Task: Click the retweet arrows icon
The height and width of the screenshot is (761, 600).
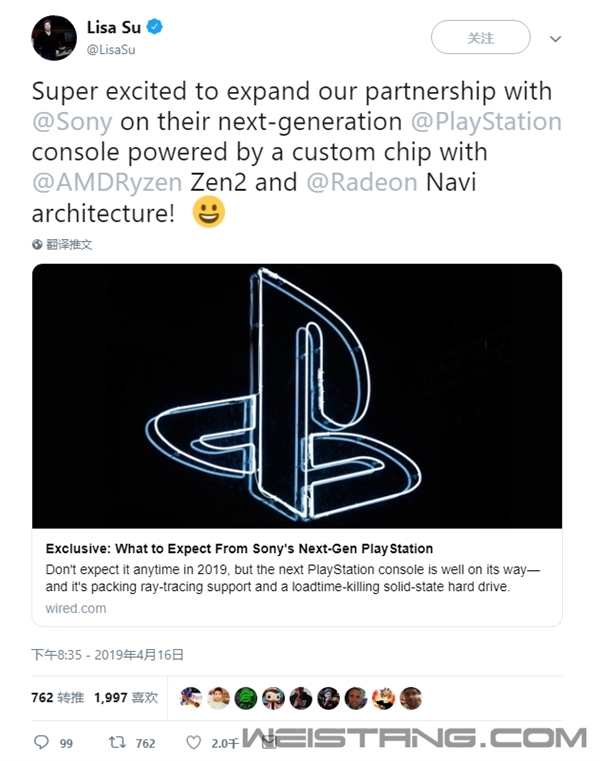Action: coord(117,742)
